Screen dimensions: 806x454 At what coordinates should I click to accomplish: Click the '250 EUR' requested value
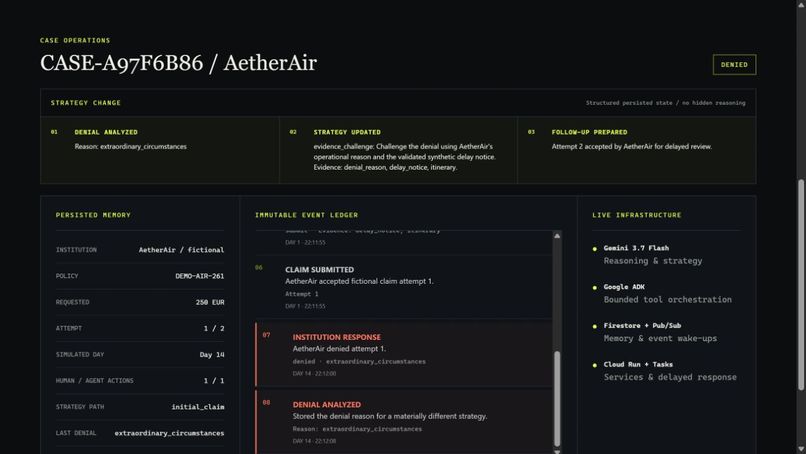click(x=210, y=302)
